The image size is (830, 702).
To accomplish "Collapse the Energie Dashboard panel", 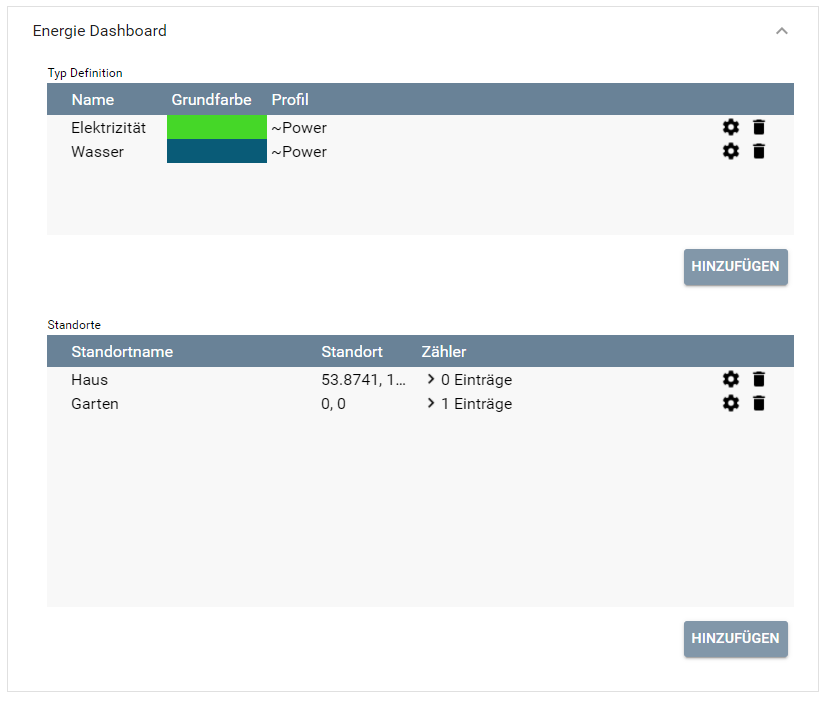I will pyautogui.click(x=782, y=31).
